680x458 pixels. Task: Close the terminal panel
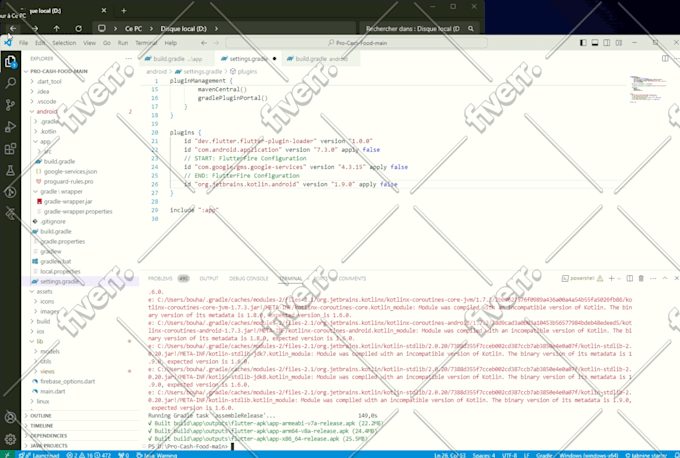pos(676,278)
